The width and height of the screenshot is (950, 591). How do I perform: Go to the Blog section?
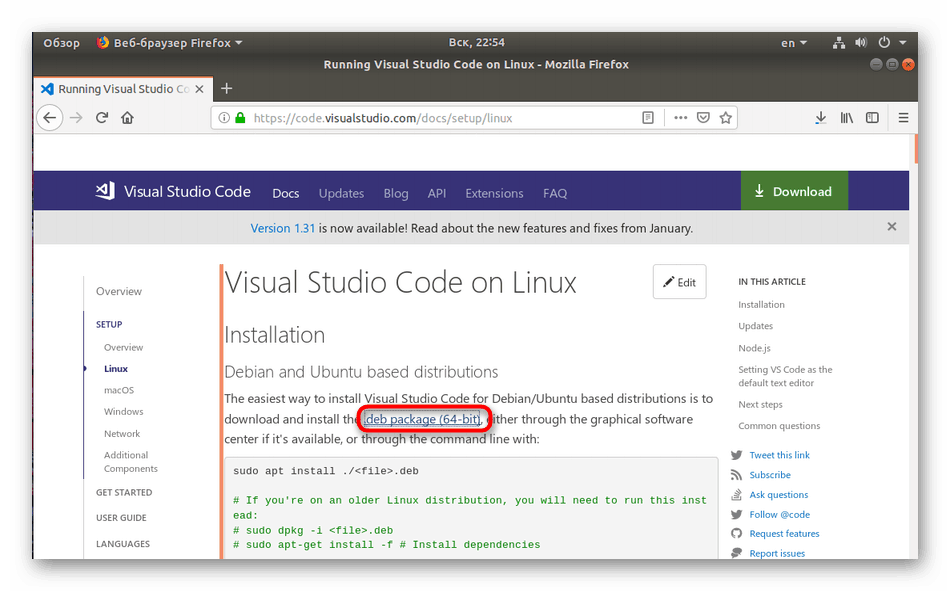(396, 193)
